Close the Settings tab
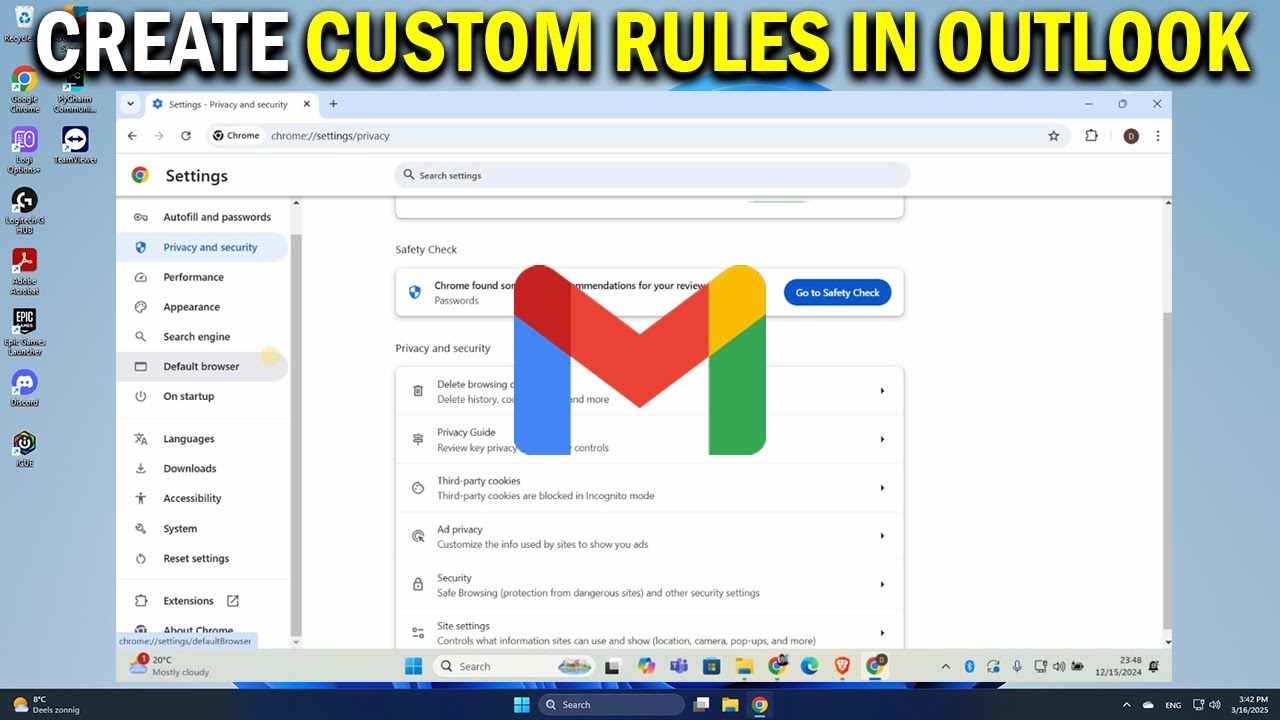The width and height of the screenshot is (1280, 720). click(x=307, y=104)
